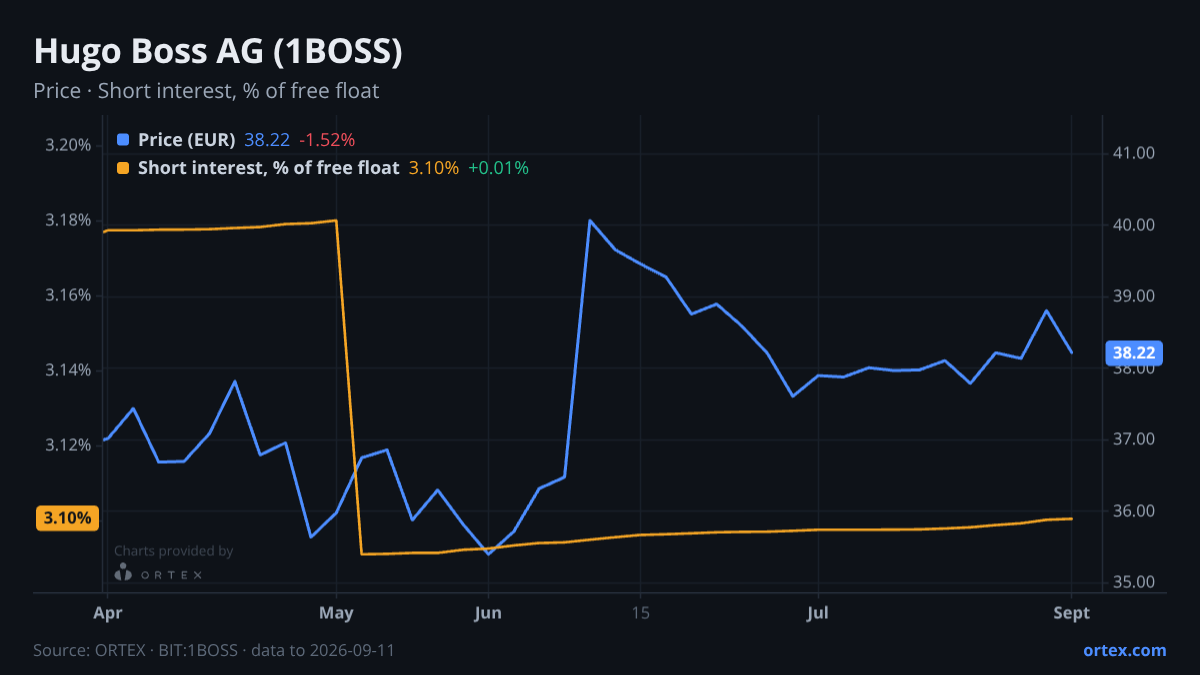
Task: Click the source line 'Source: ORTEX · BIT:1BOSS'
Action: (x=135, y=650)
